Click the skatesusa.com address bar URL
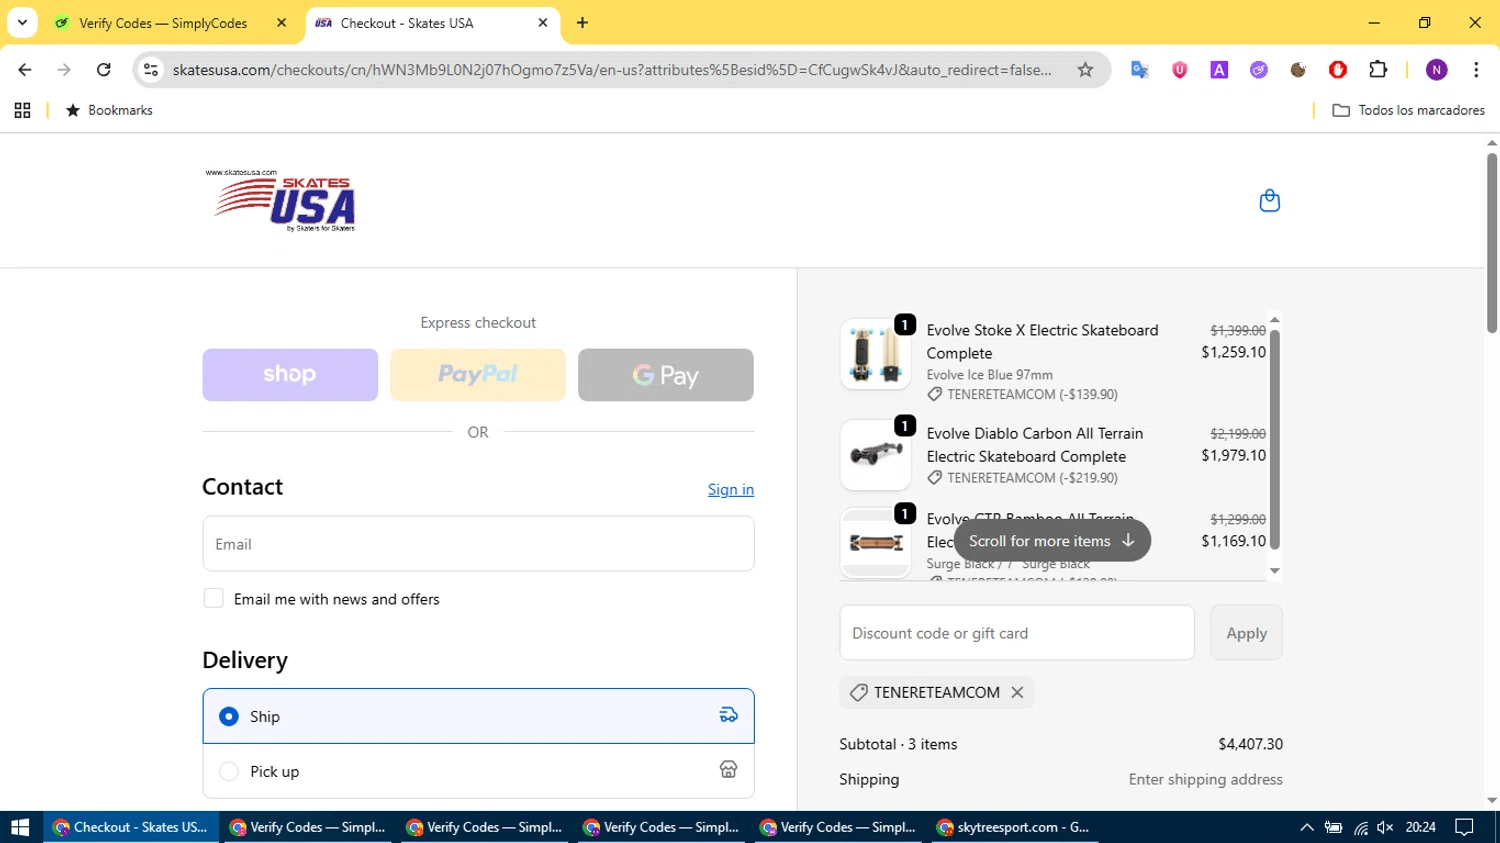Screen dimensions: 1500x843 611,70
